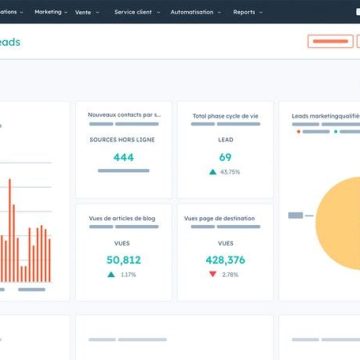Click the orange legend dot in Leads chart

click(x=299, y=132)
